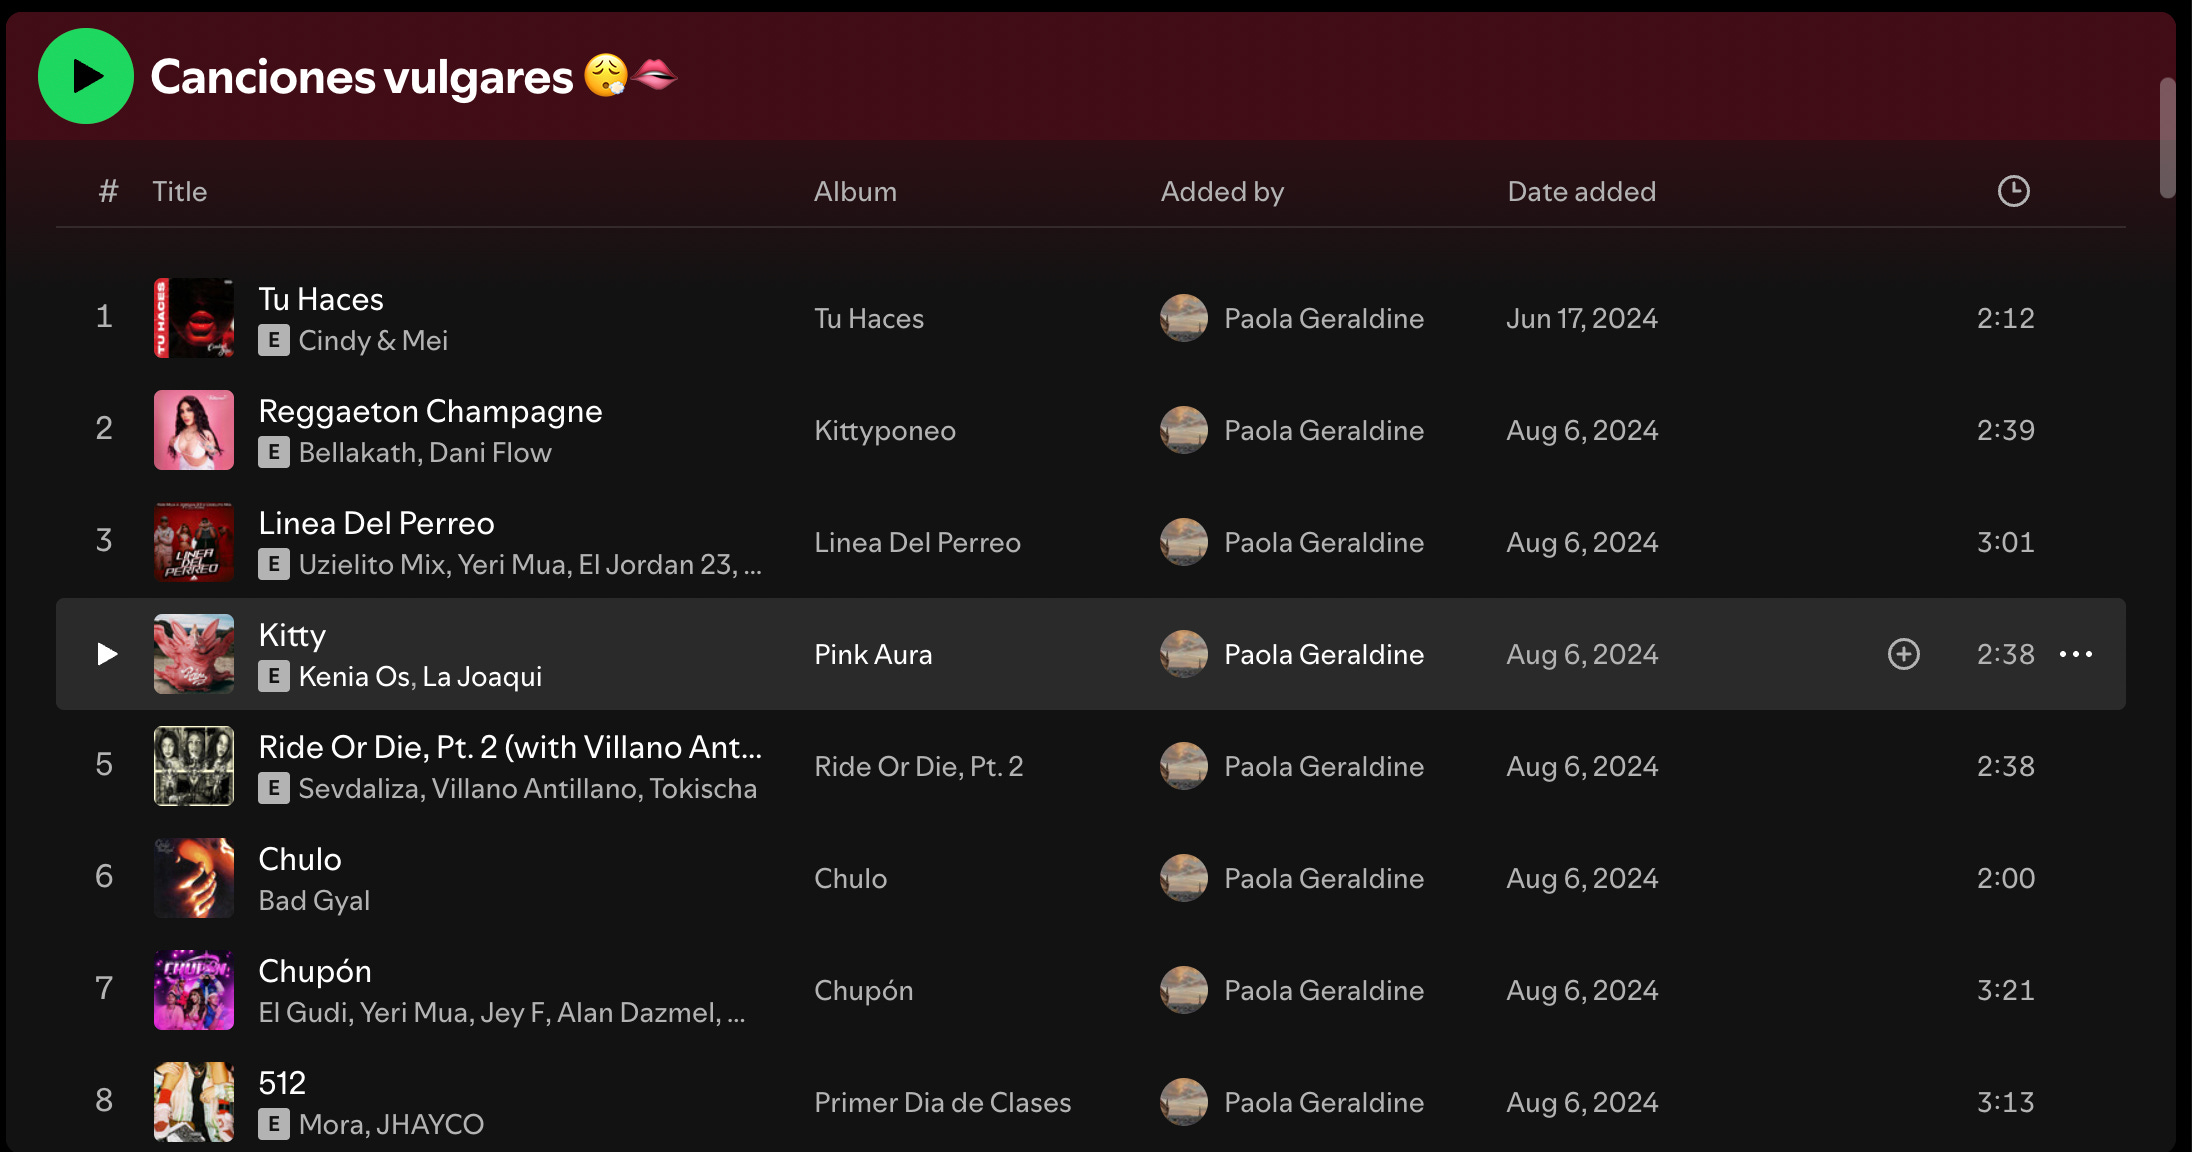Open Primer Dia de Clases album
Screen dimensions: 2192x1152
[x=942, y=1102]
